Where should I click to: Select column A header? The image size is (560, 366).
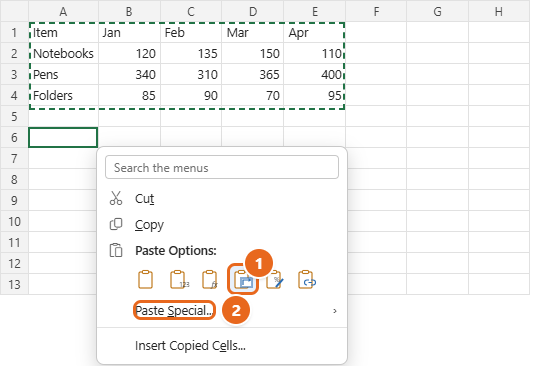tap(63, 11)
